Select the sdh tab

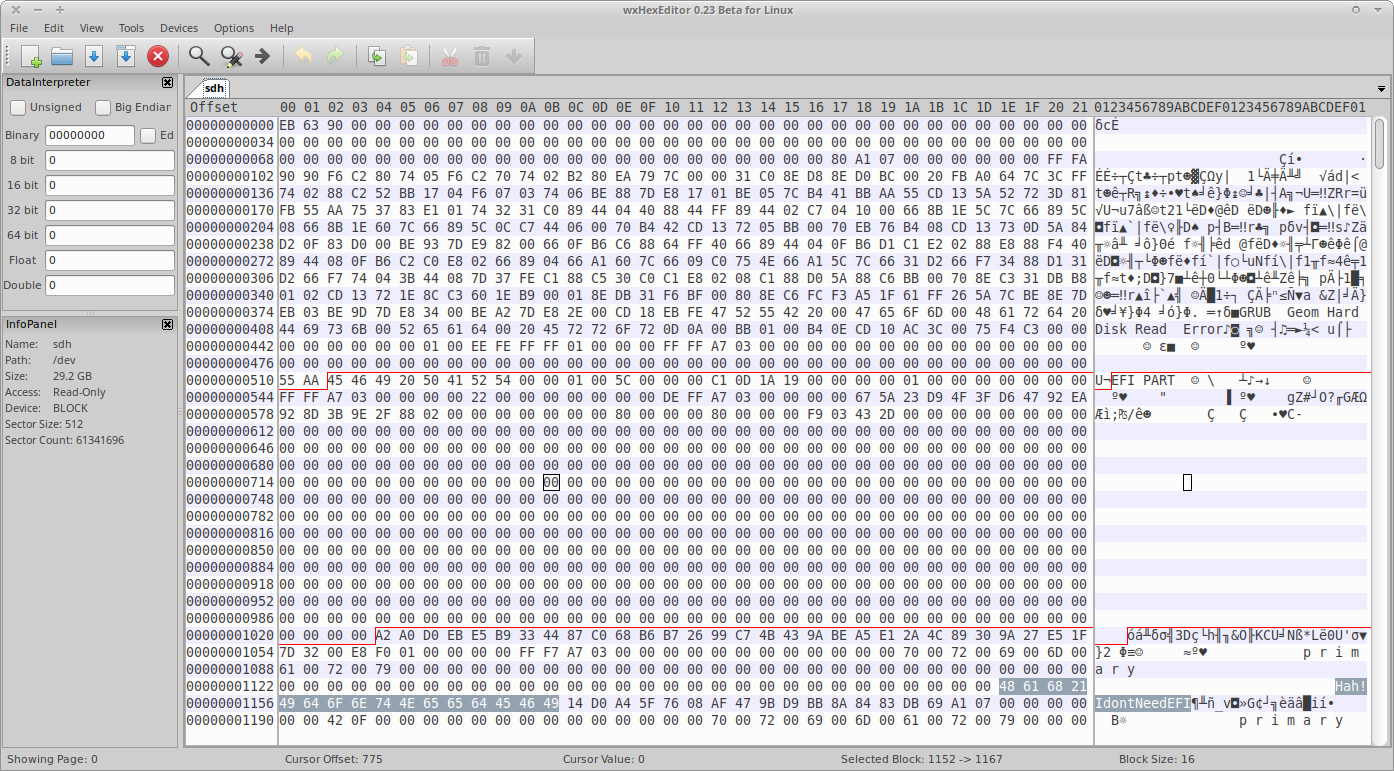coord(214,88)
